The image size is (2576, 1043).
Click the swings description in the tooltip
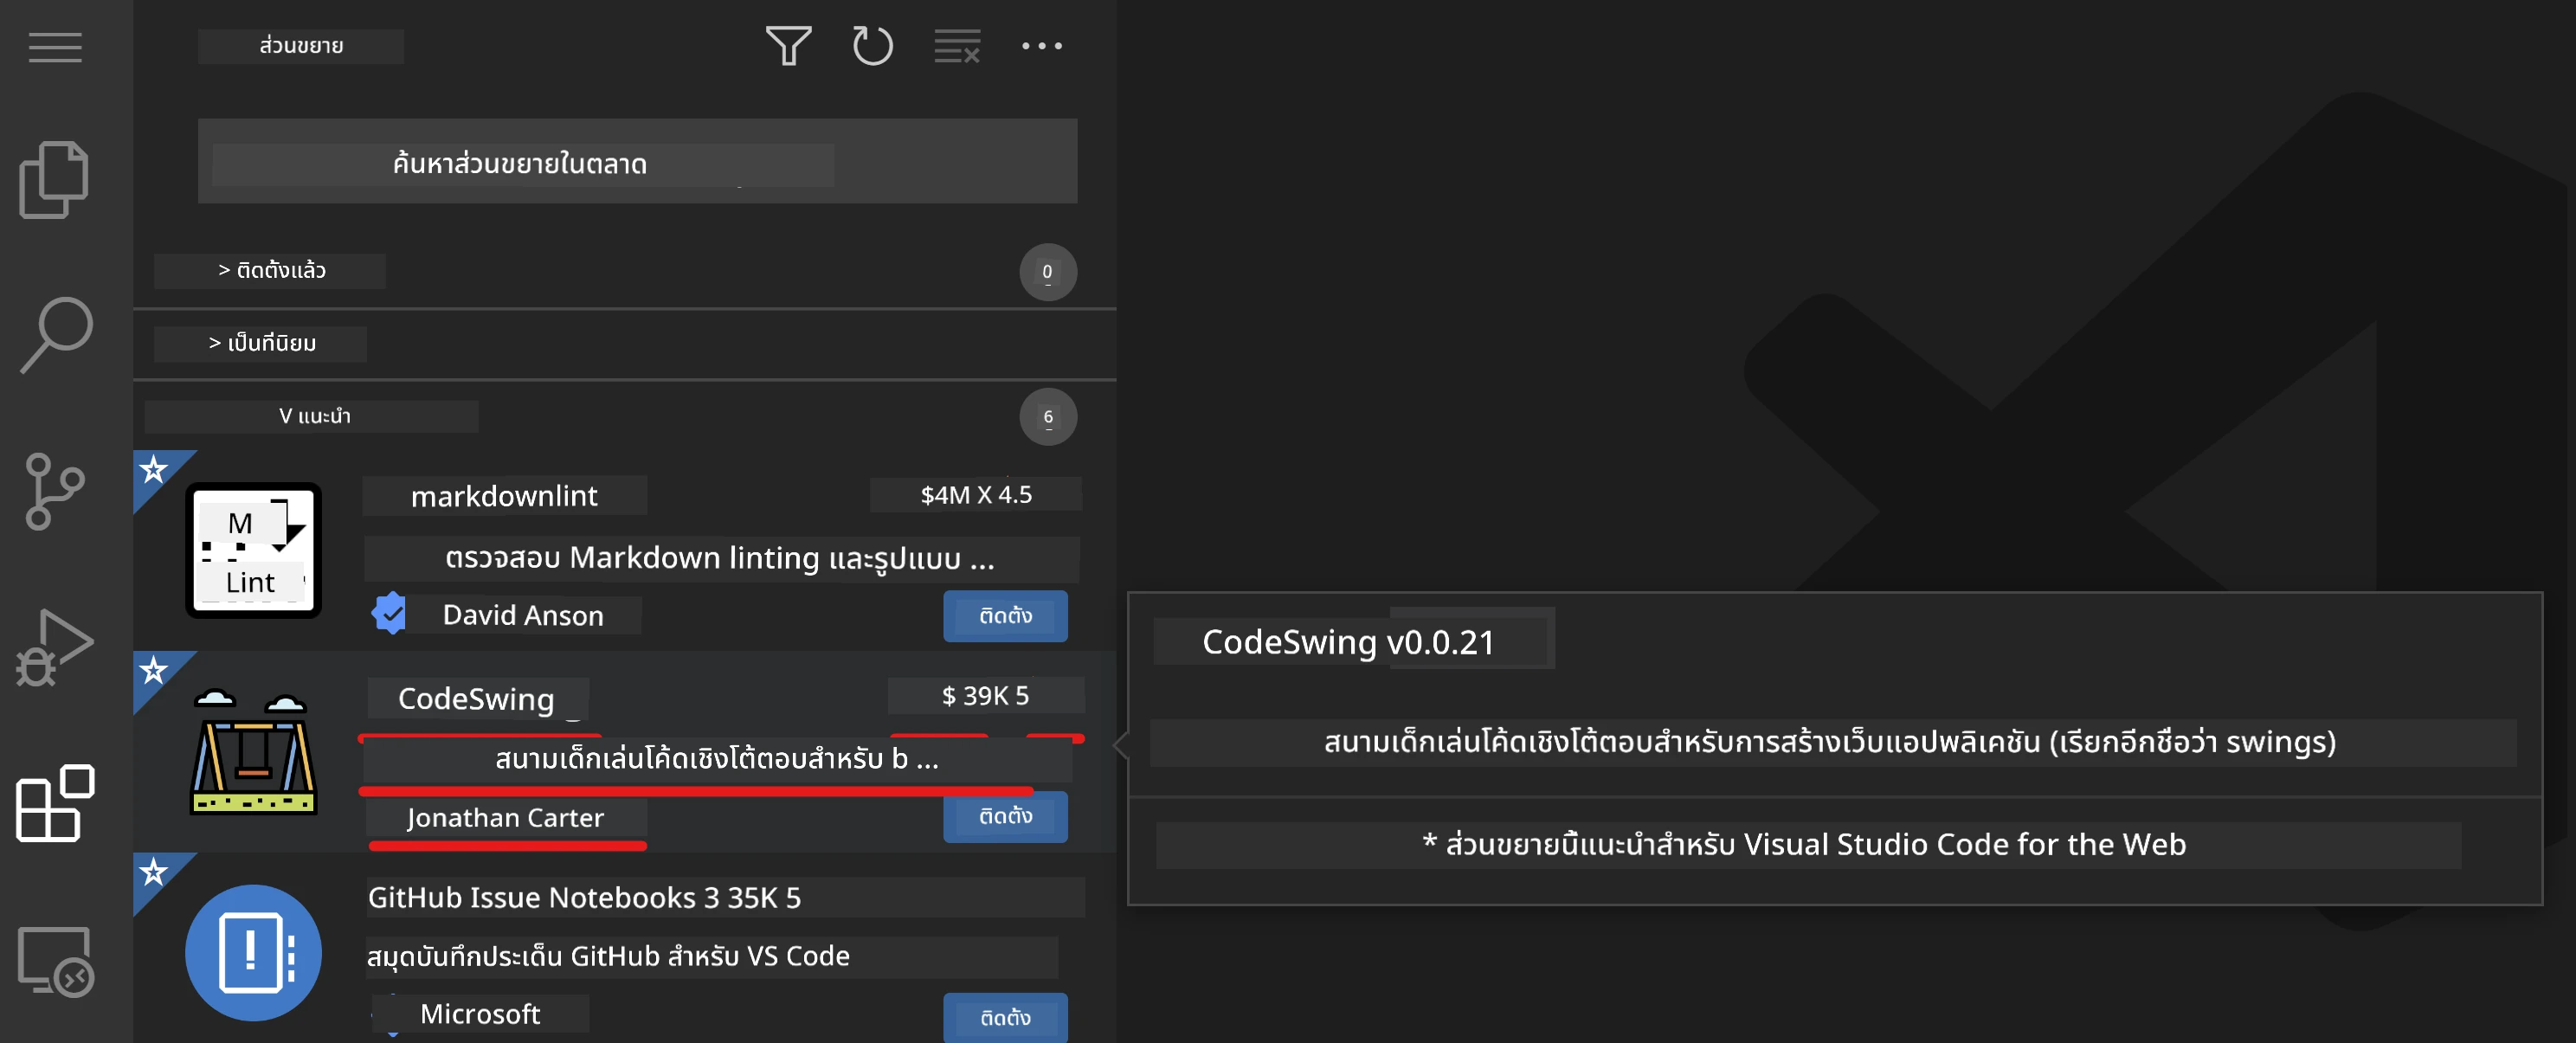tap(1830, 743)
